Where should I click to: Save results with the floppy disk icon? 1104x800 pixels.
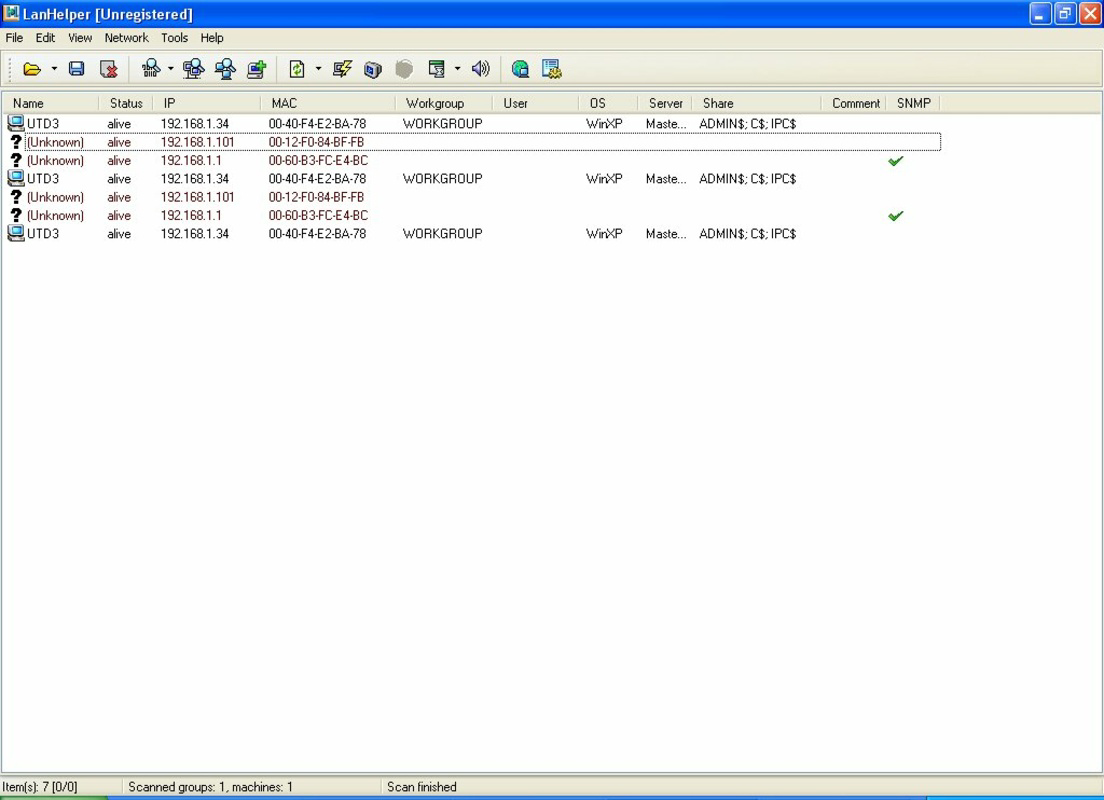point(76,69)
